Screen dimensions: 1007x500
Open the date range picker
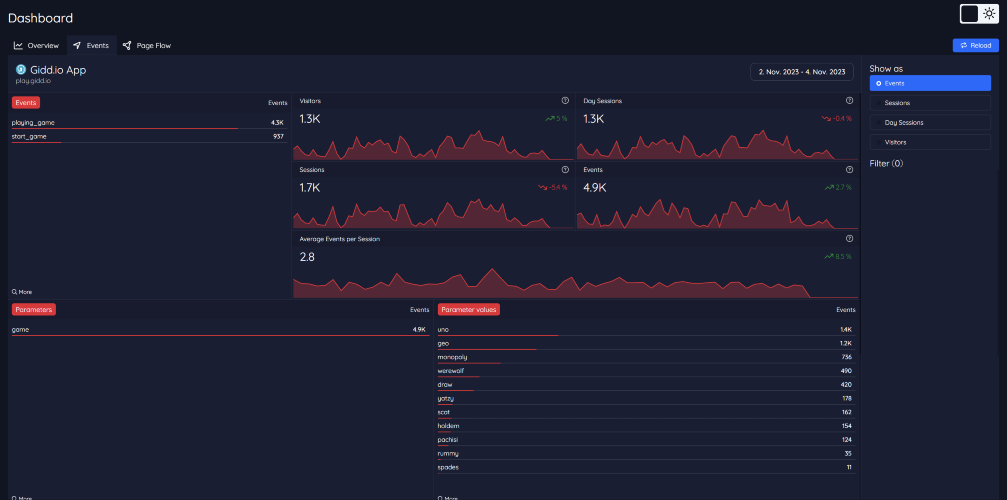pyautogui.click(x=801, y=72)
